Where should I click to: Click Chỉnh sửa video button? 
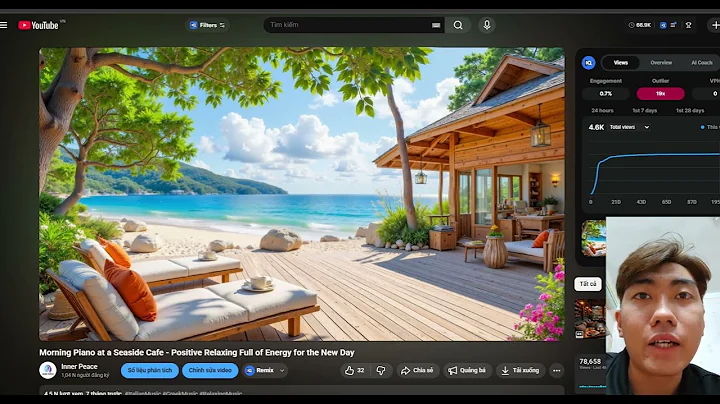pos(210,370)
